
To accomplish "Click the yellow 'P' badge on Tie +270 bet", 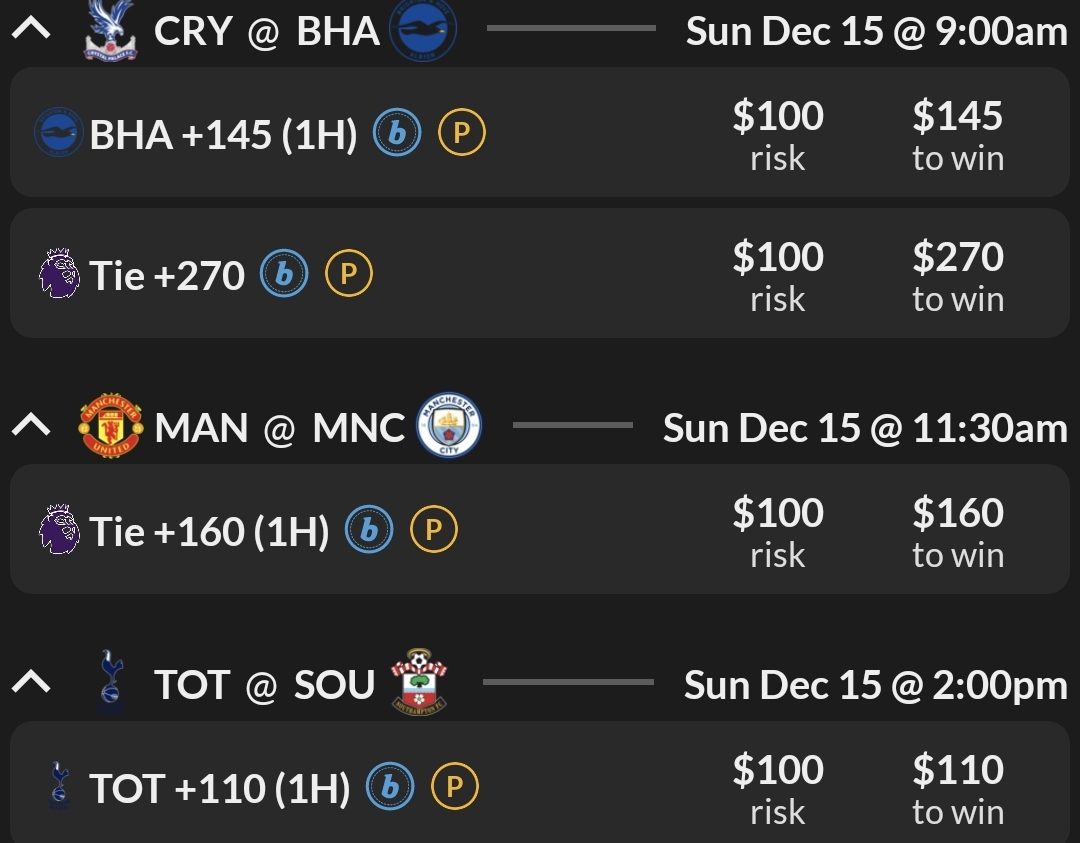I will (x=349, y=275).
